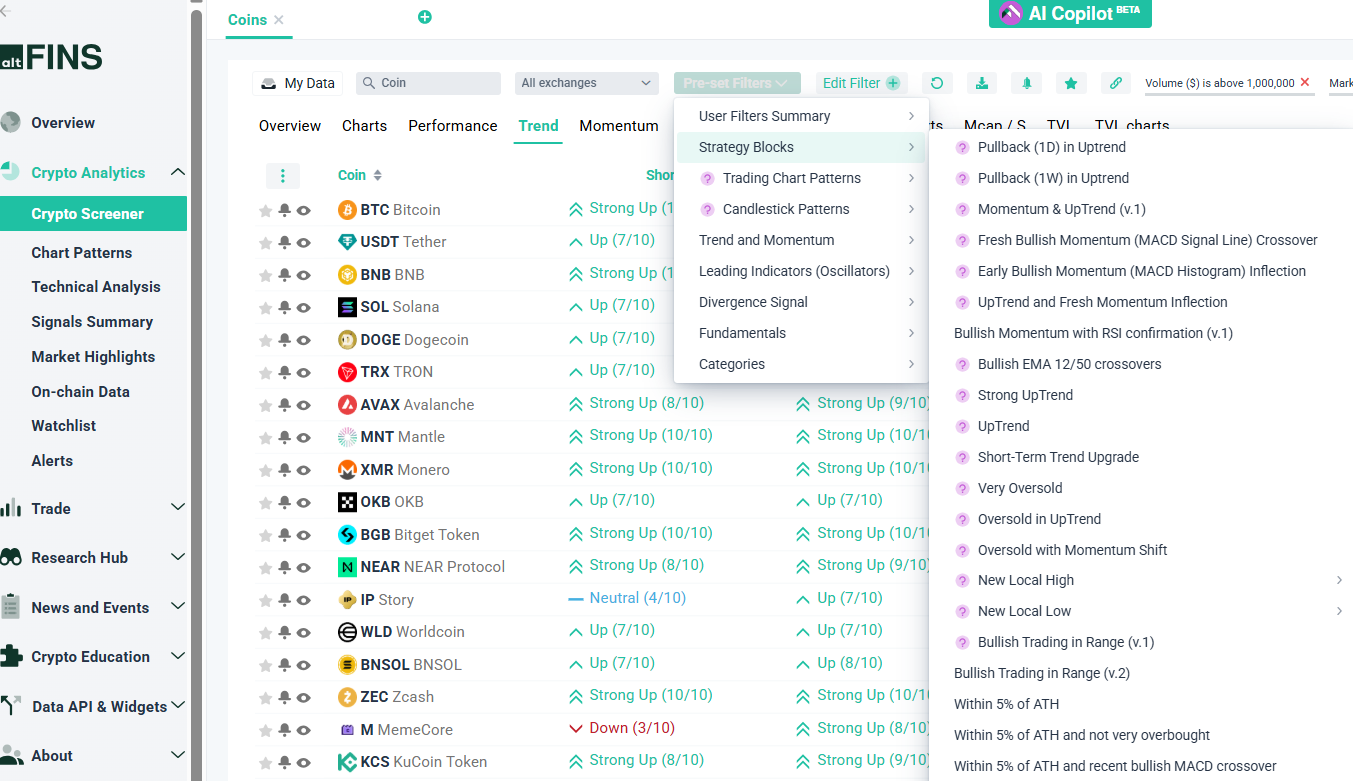This screenshot has height=781, width=1353.
Task: Click the reset filter refresh icon
Action: pyautogui.click(x=936, y=83)
